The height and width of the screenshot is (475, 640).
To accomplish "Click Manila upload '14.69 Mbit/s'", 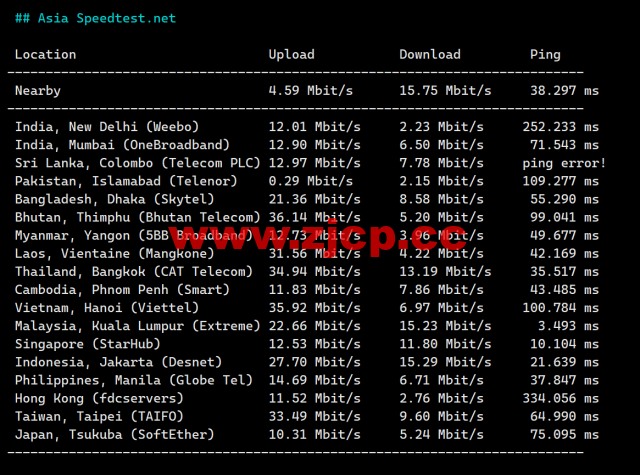I will 315,380.
